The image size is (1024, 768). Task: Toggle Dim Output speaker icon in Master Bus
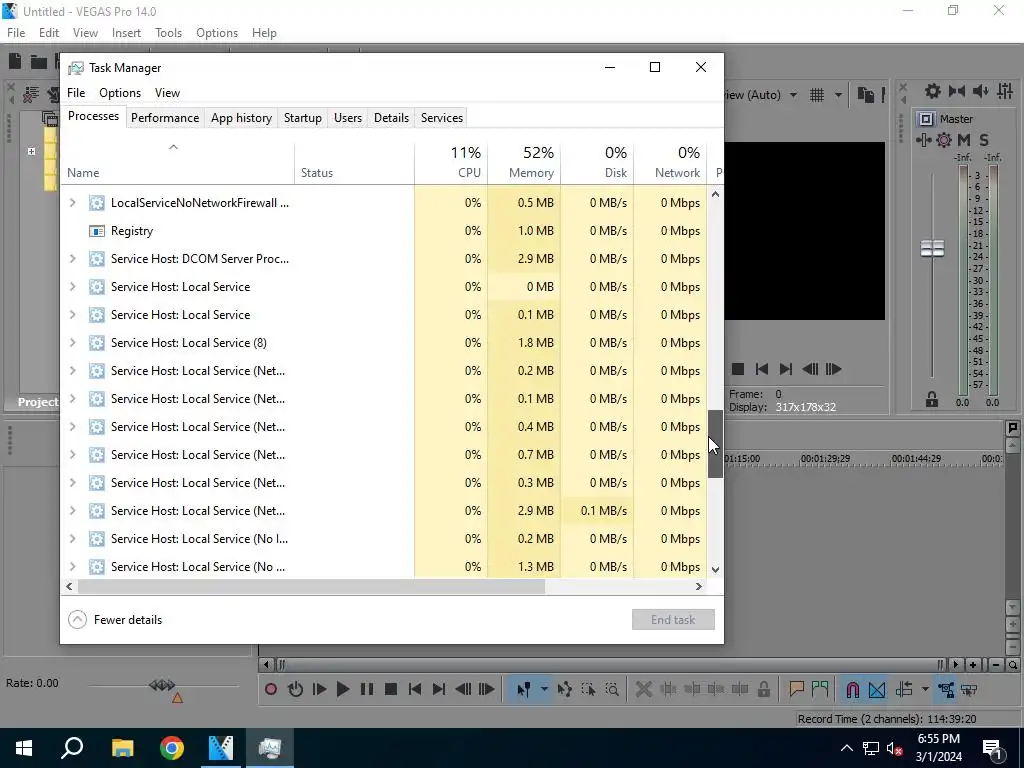click(x=980, y=91)
